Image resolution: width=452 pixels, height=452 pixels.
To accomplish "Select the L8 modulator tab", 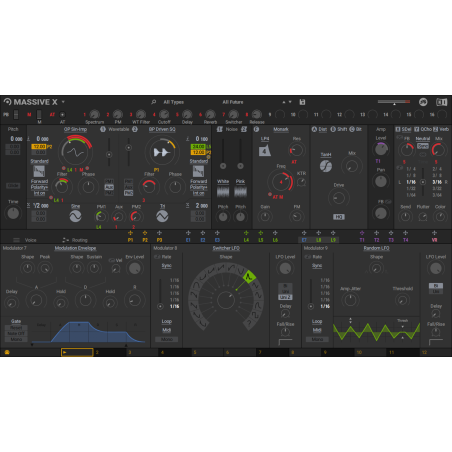I will (x=319, y=240).
